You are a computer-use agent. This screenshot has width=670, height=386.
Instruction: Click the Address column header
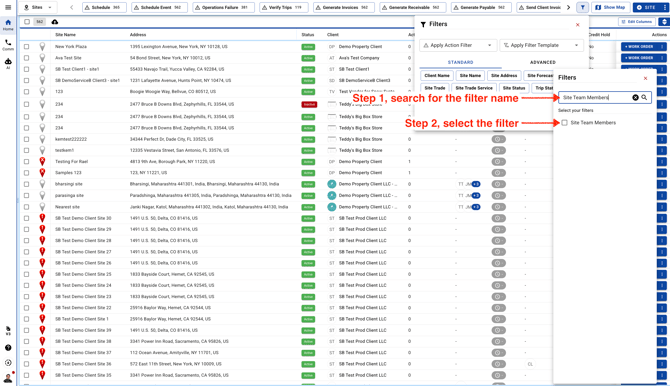click(x=138, y=35)
